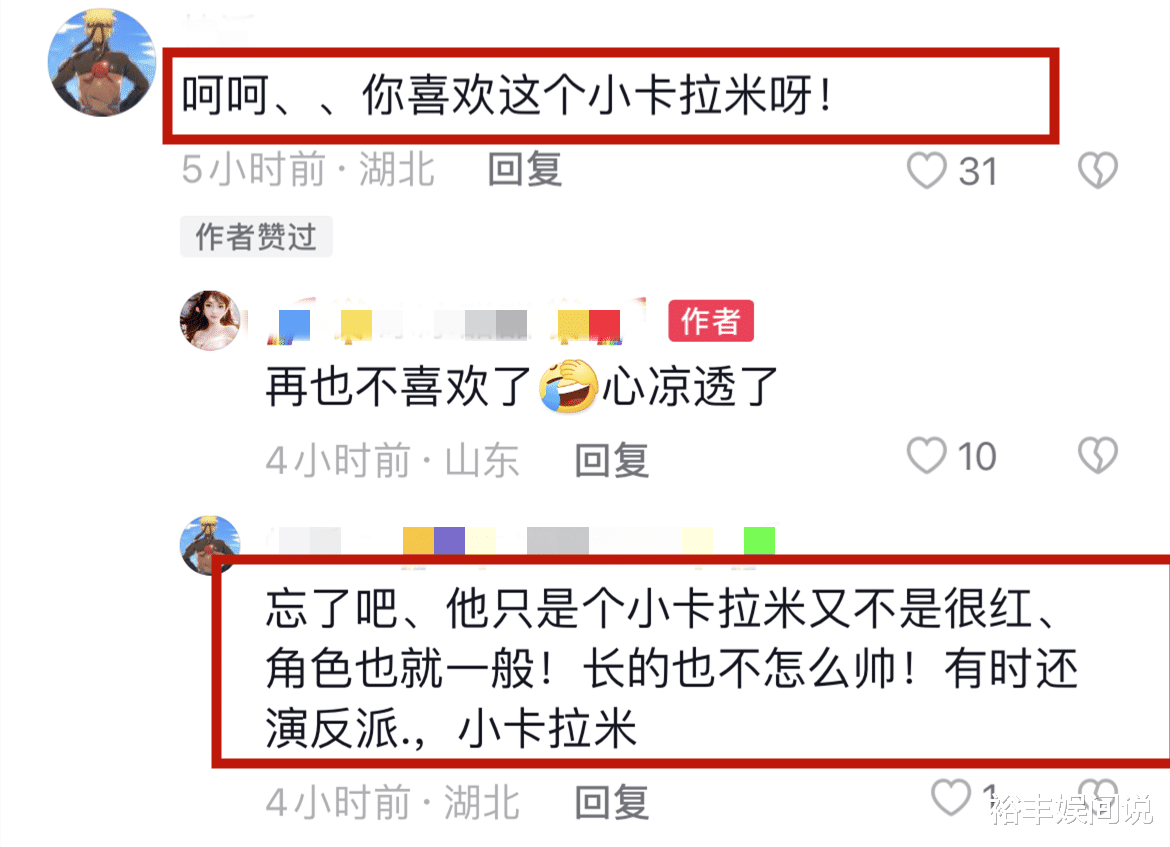Click the red 作者 badge

(710, 321)
